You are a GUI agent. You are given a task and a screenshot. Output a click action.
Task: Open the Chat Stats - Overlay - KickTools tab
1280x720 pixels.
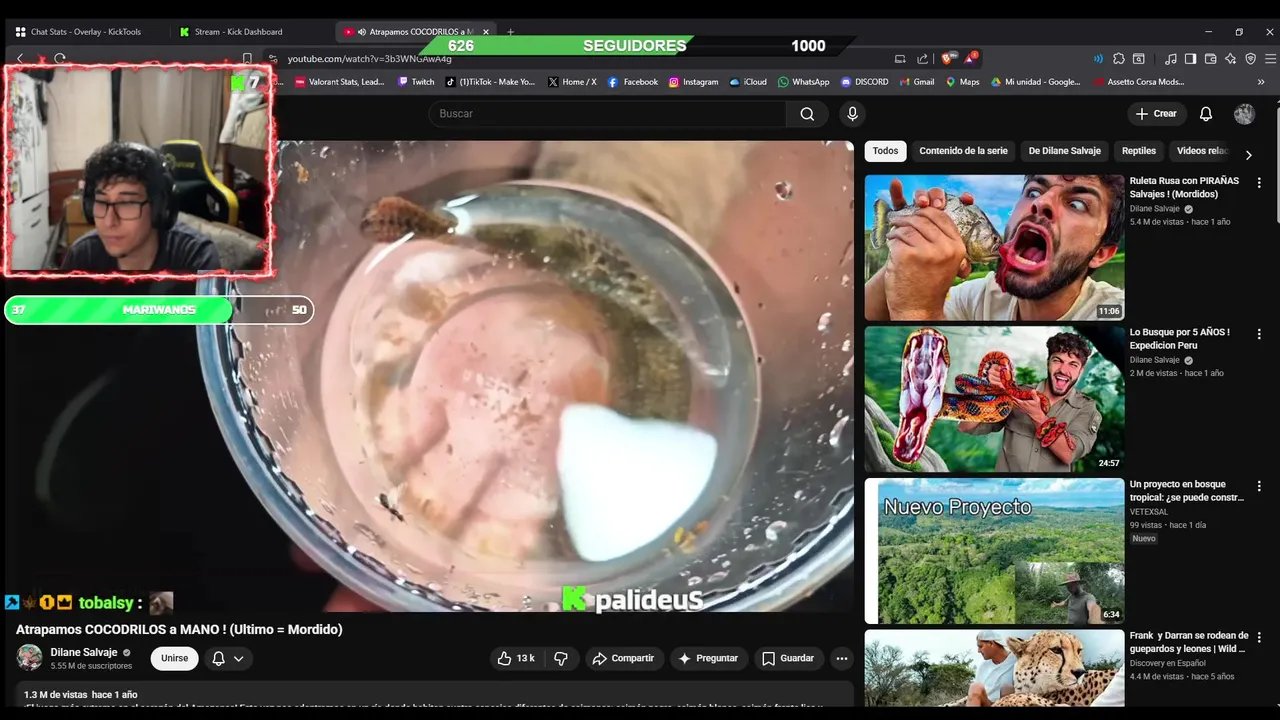coord(85,32)
